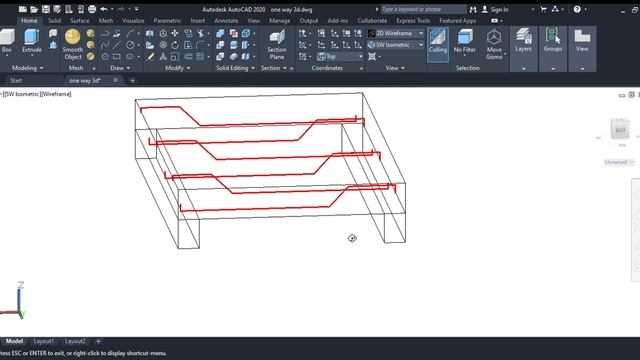
Task: Add a new drawing tab with plus button
Action: (x=132, y=80)
